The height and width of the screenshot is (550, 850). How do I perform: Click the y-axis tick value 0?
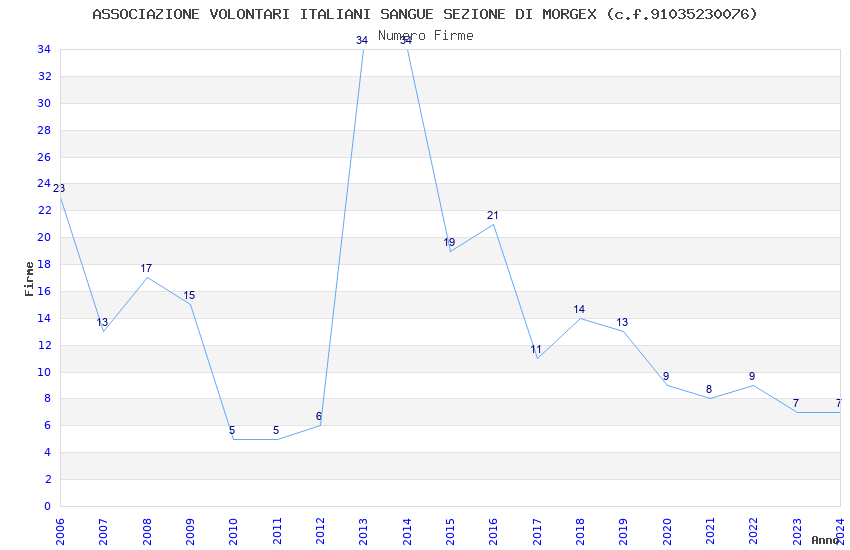[48, 506]
